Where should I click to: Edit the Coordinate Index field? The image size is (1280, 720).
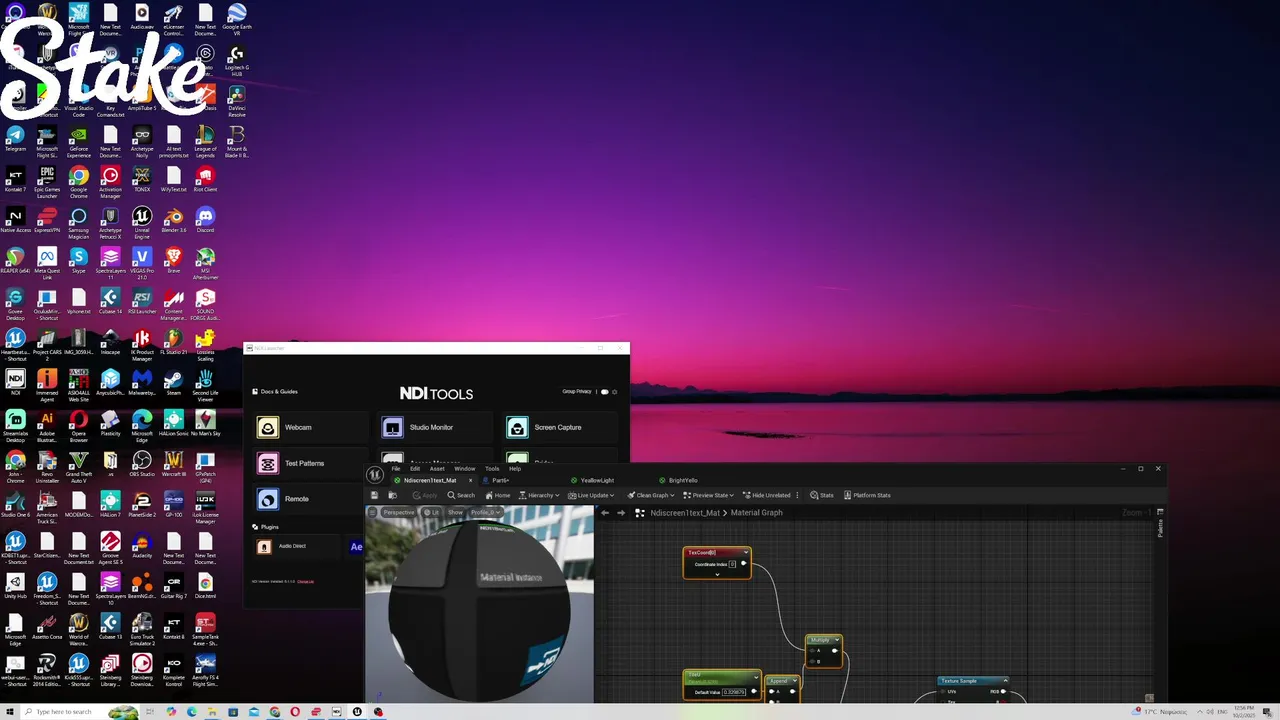(x=732, y=564)
